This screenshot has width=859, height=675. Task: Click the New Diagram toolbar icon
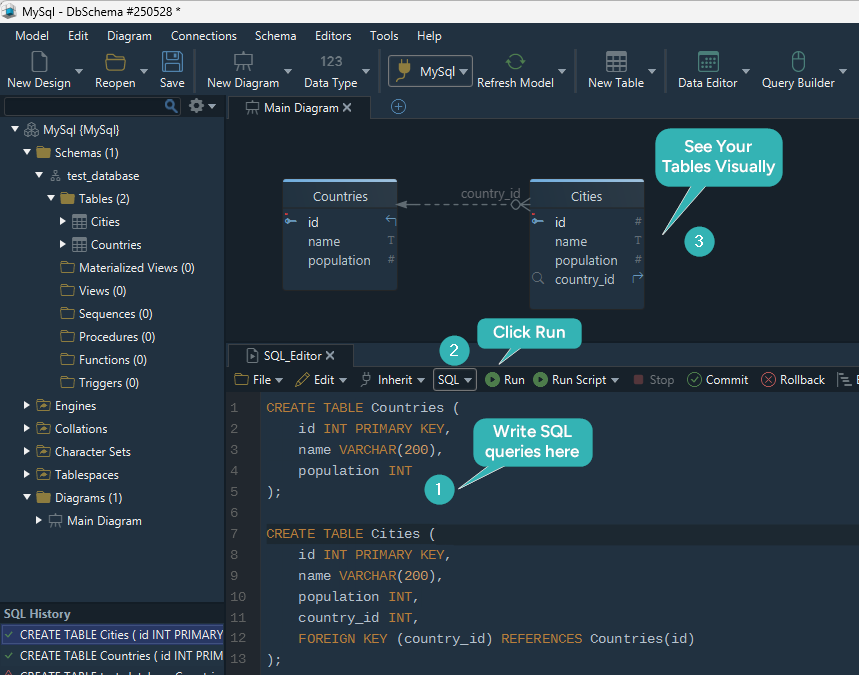[243, 61]
